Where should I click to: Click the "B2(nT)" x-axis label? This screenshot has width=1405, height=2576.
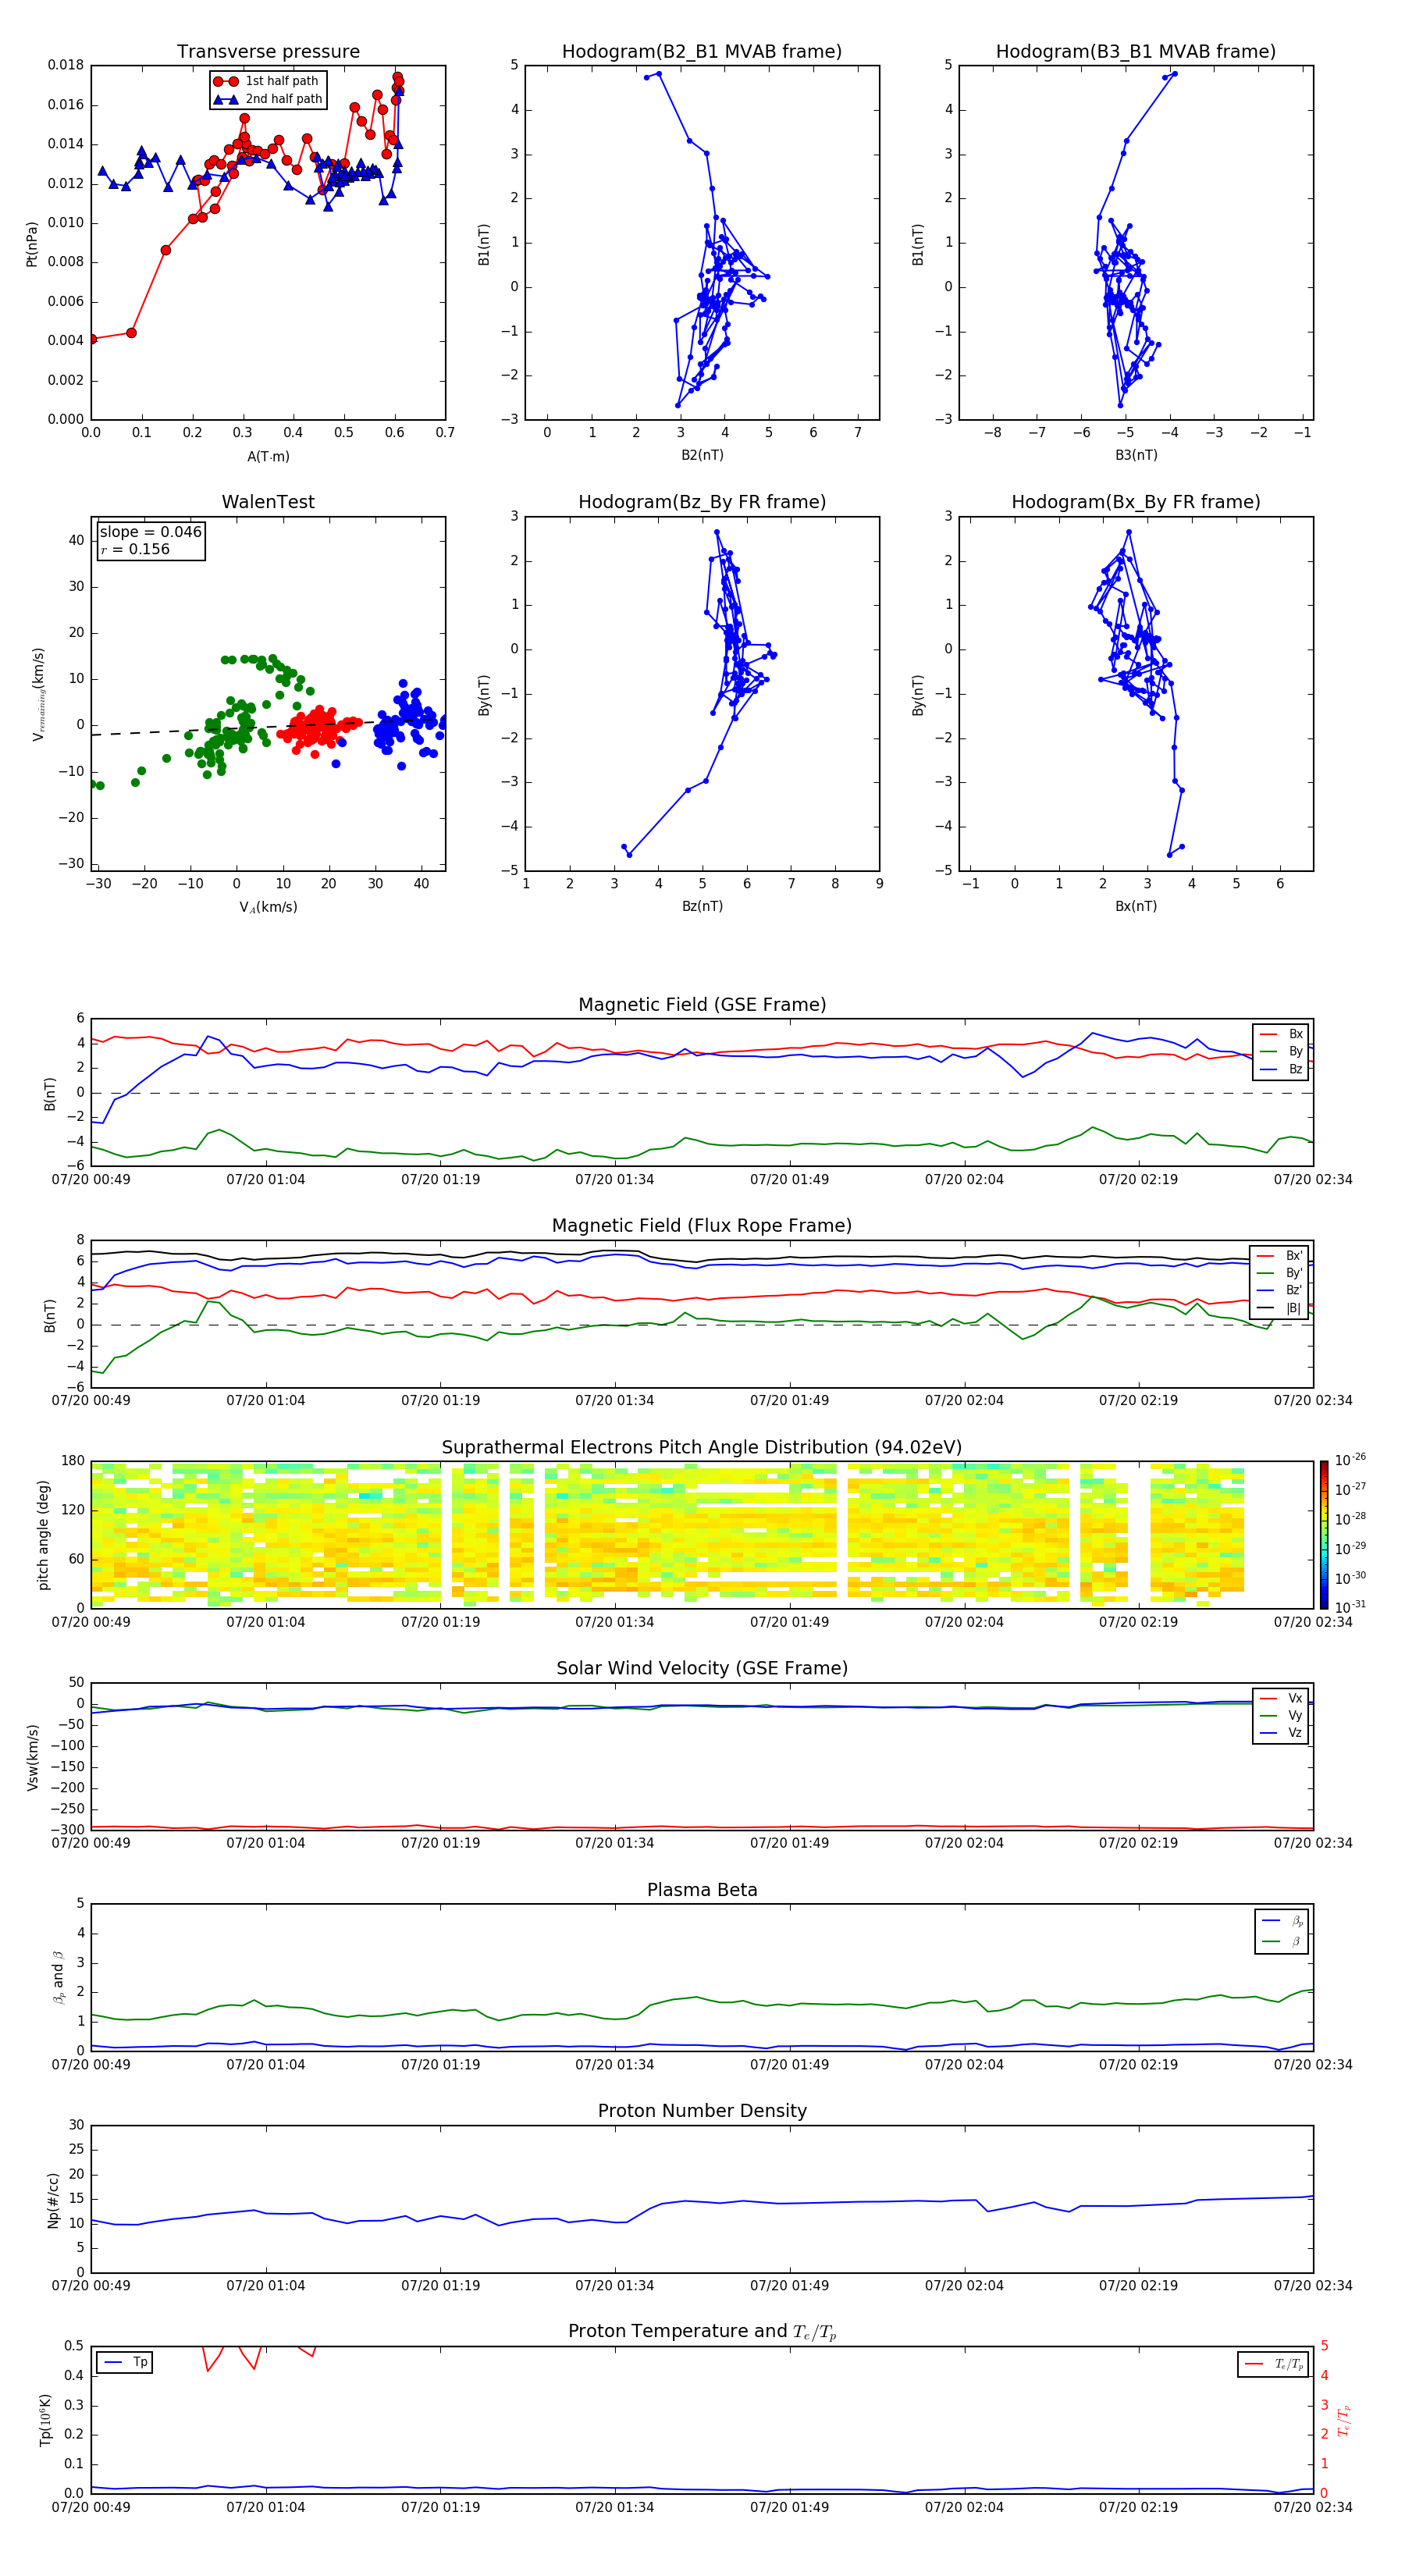(x=702, y=455)
